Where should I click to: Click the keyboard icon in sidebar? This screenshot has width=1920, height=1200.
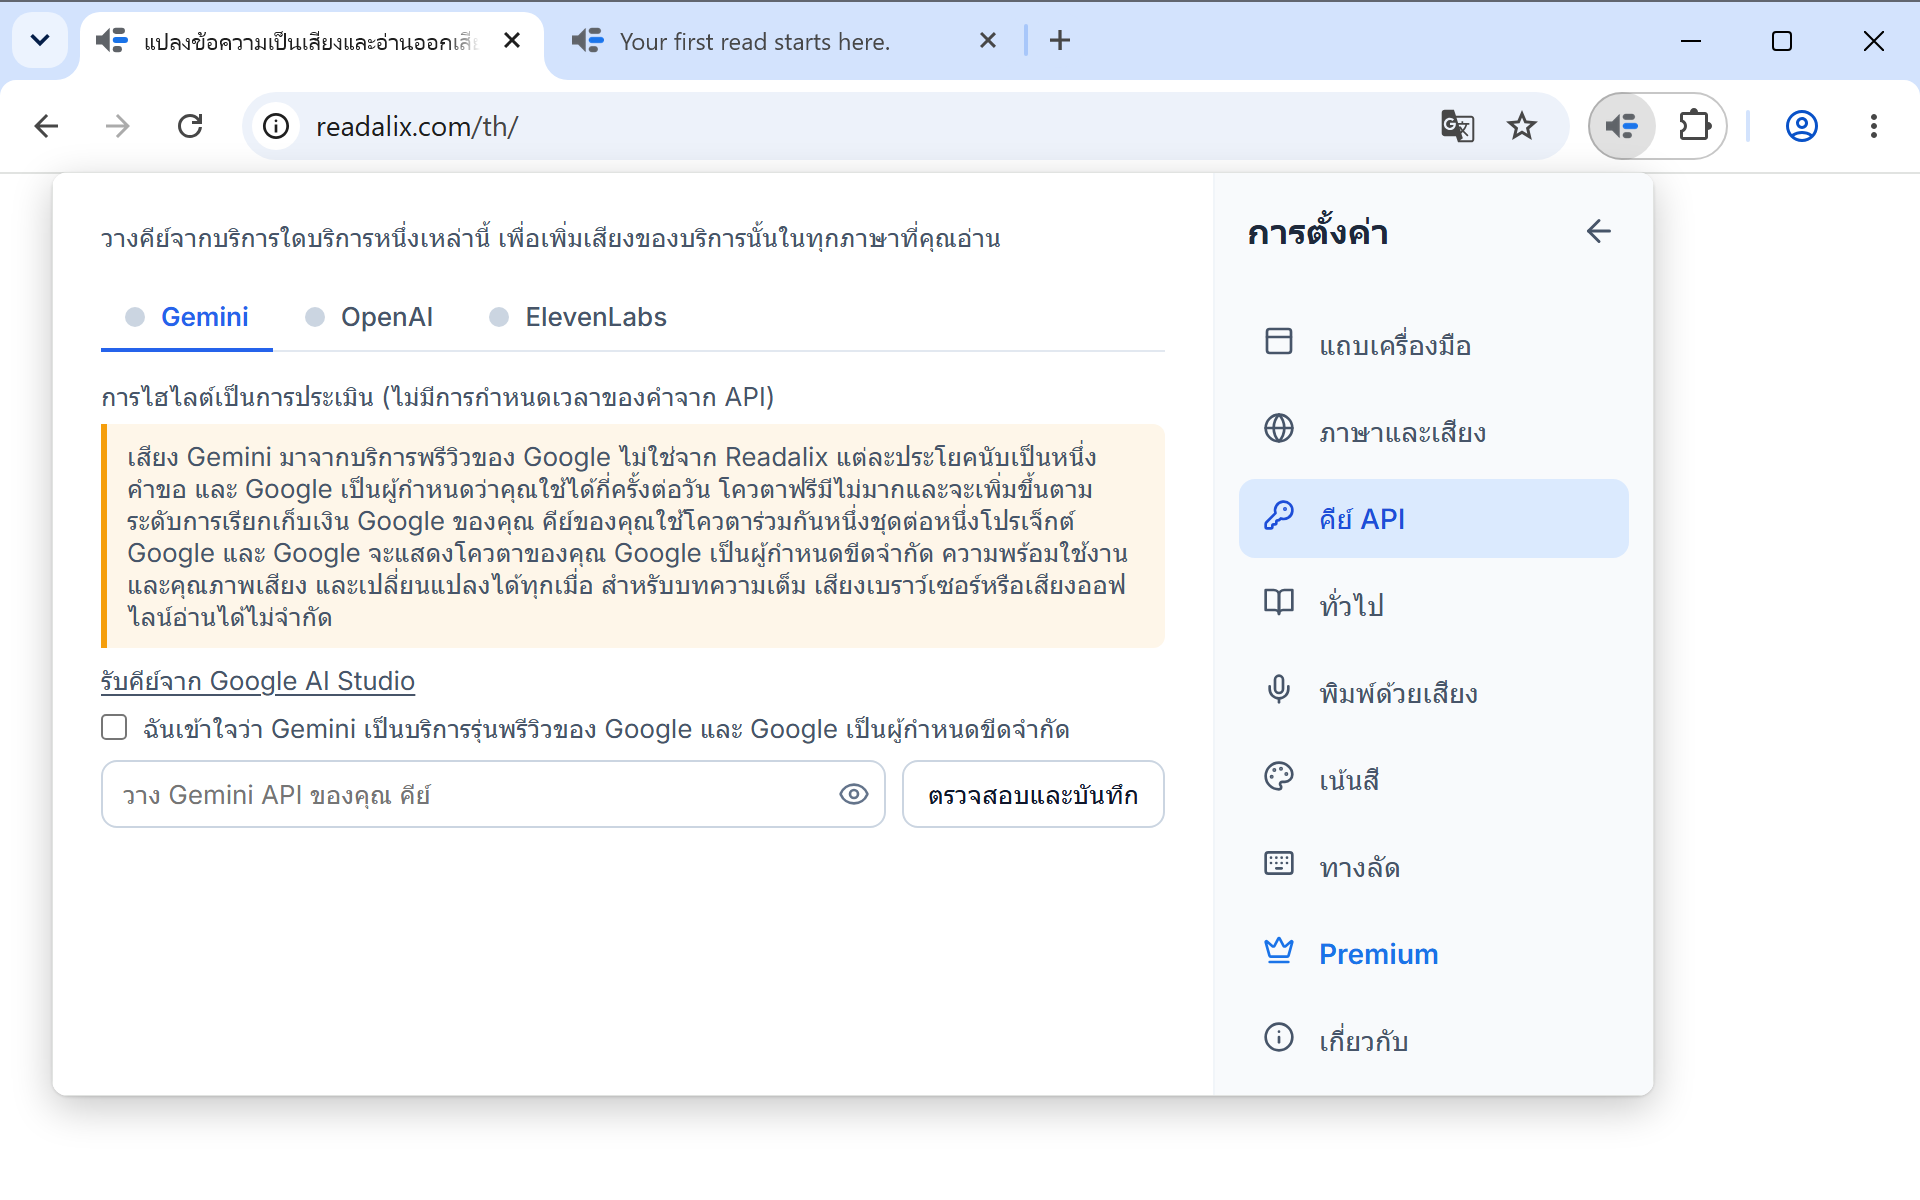[x=1278, y=863]
